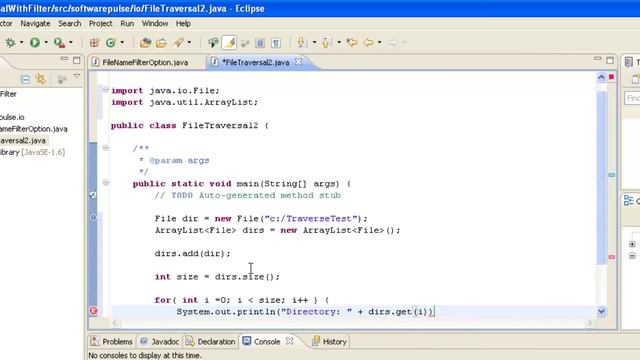Screen dimensions: 640x360
Task: Click the Previous Annotation arrow icon
Action: pyautogui.click(x=326, y=42)
